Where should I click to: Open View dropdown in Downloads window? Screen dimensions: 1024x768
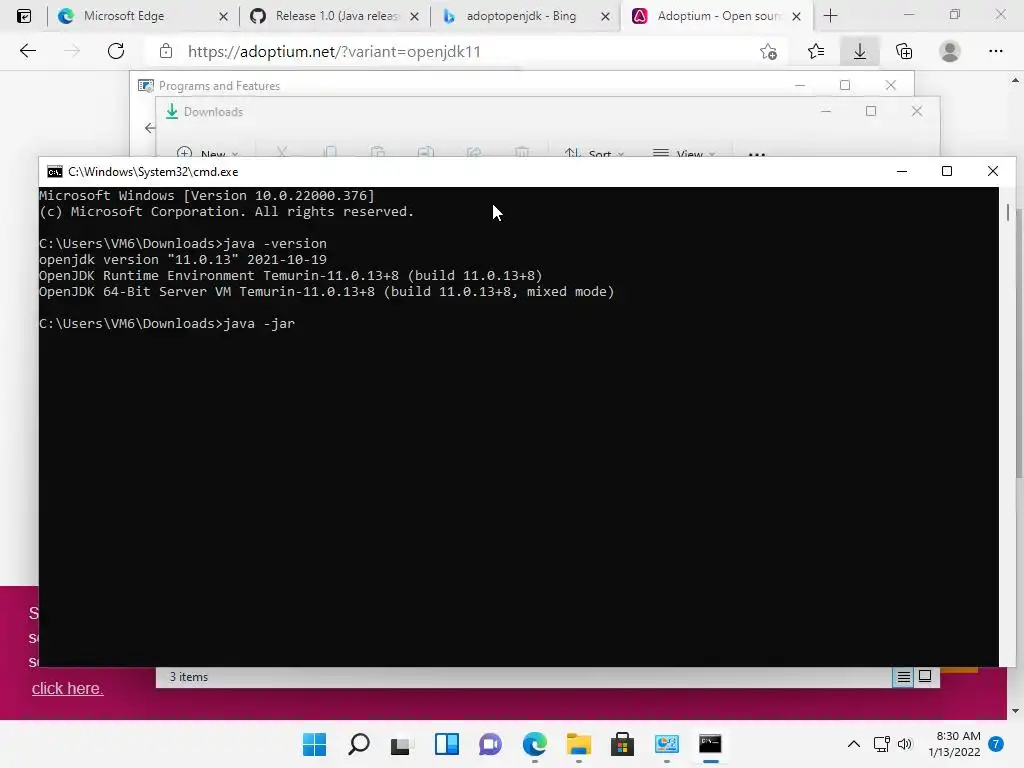684,152
